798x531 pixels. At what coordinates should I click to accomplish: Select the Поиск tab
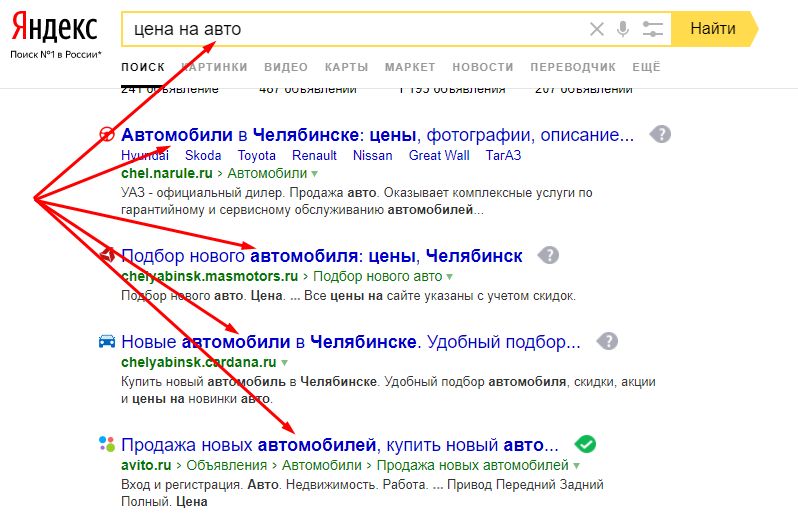click(x=143, y=67)
